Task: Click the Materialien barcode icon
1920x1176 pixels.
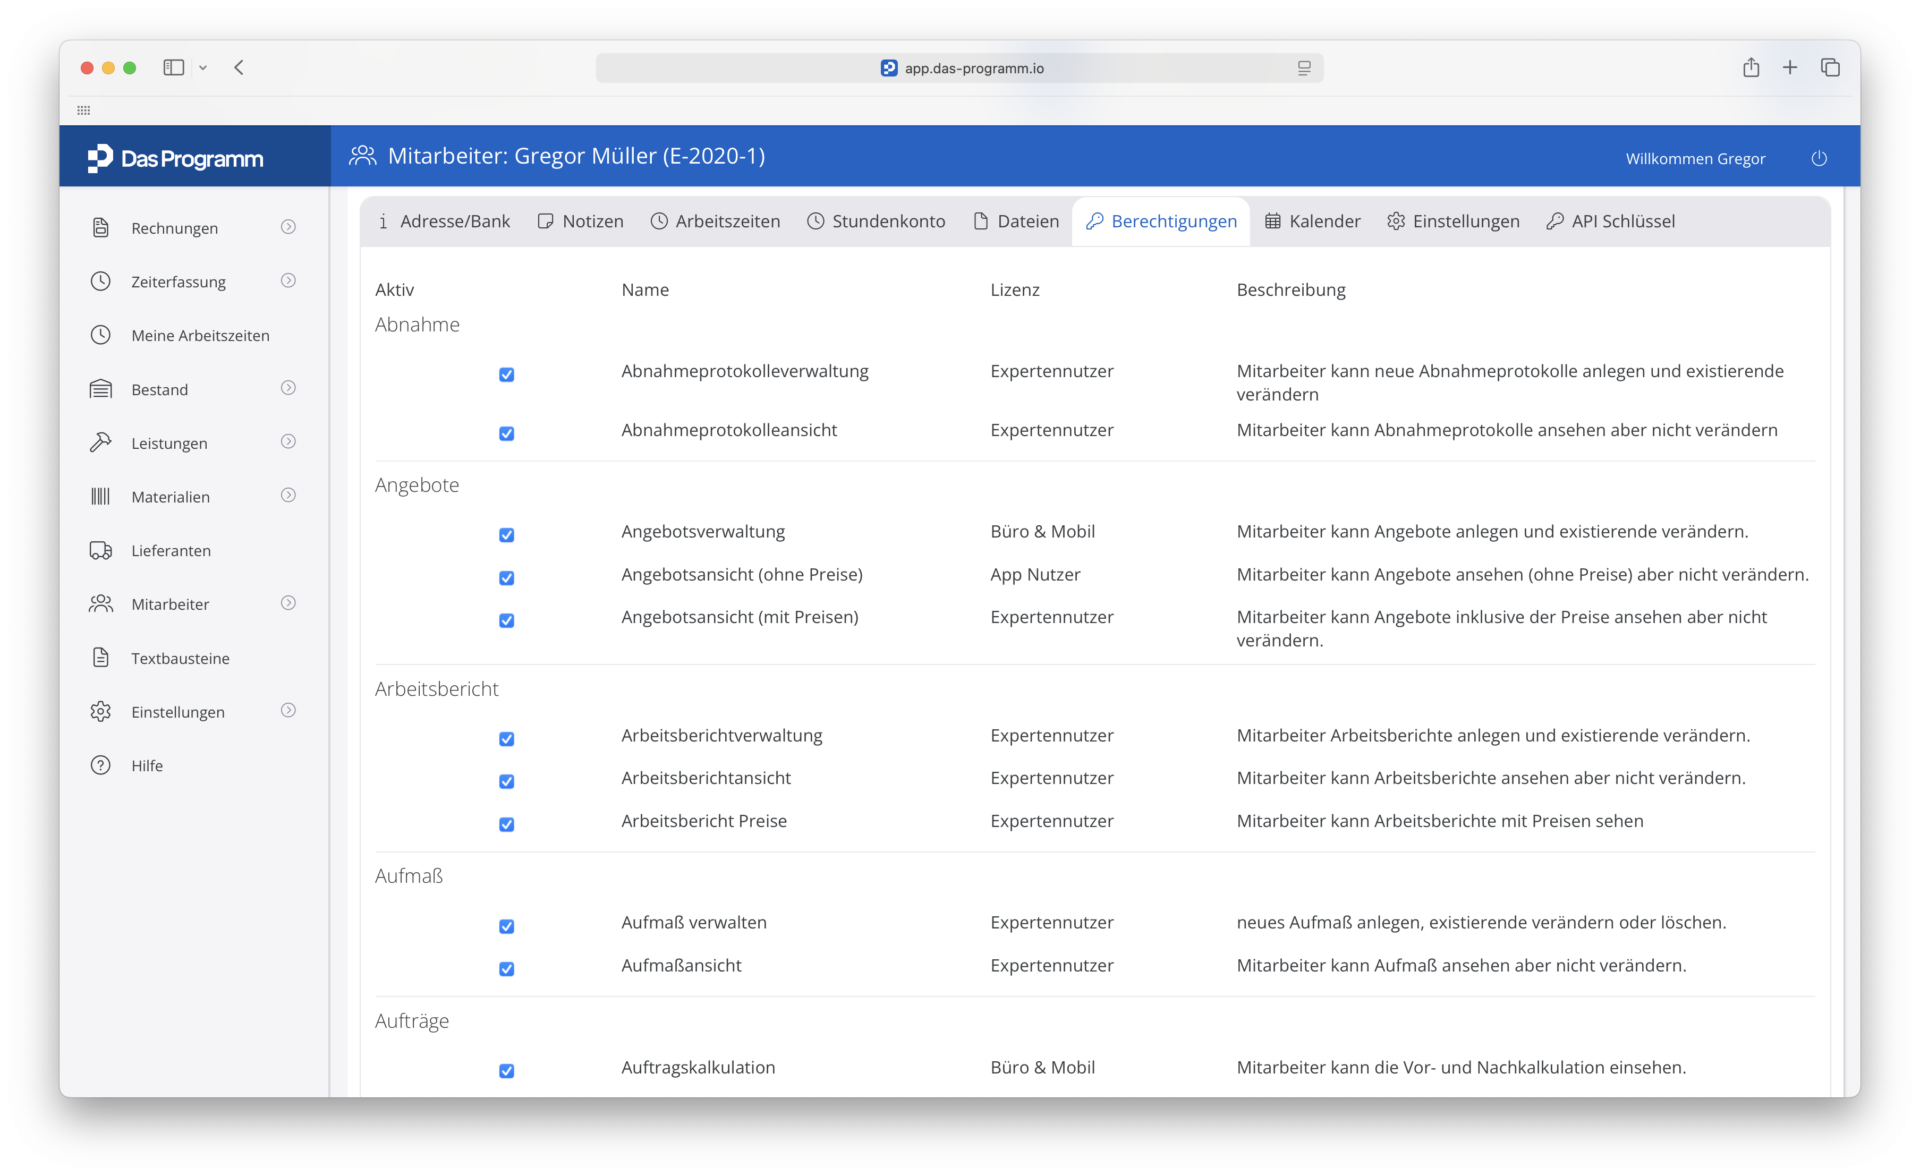Action: [101, 496]
